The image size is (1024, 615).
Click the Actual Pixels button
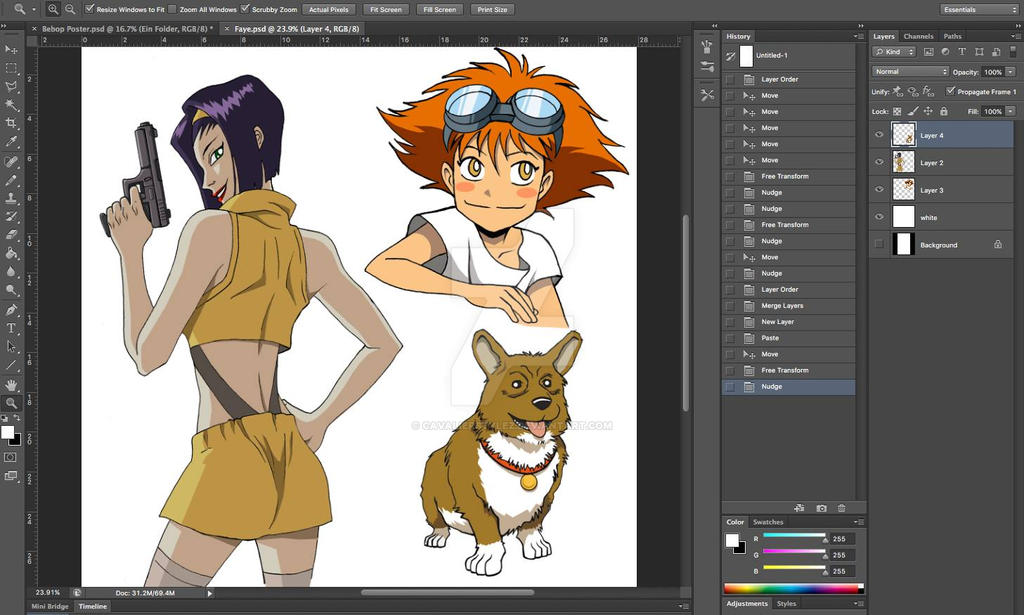[x=328, y=9]
